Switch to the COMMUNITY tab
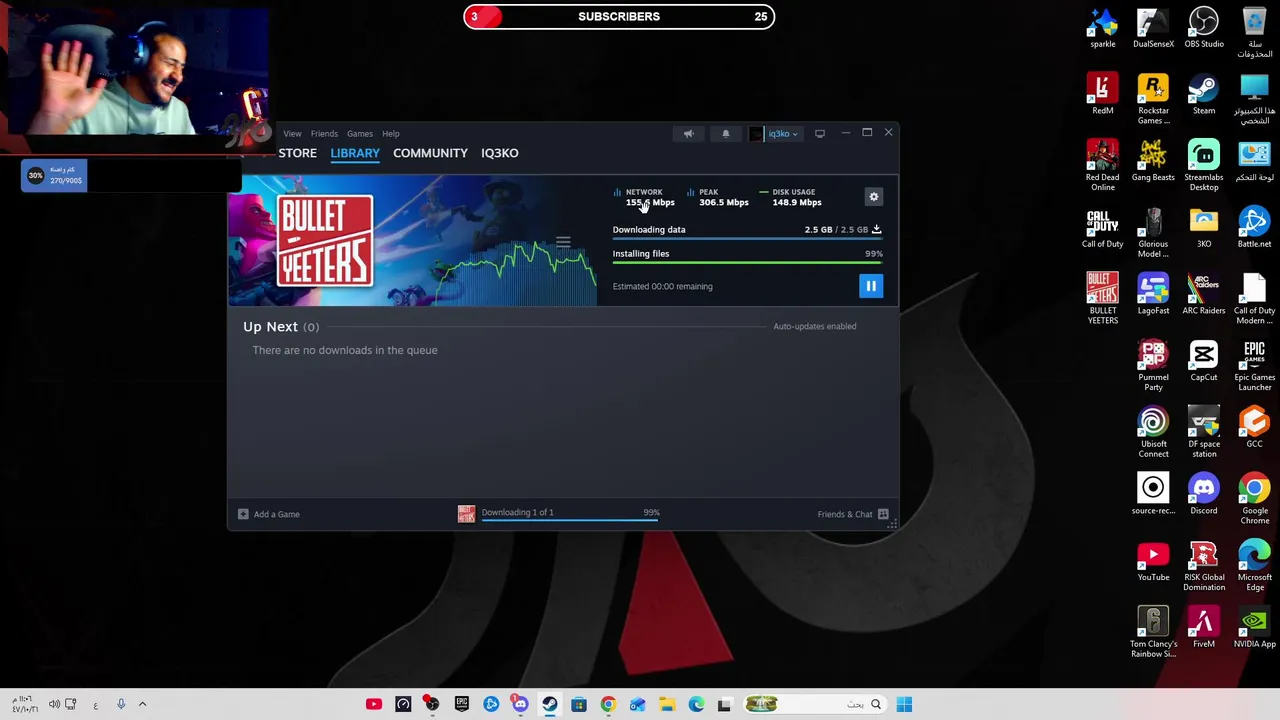 click(430, 153)
